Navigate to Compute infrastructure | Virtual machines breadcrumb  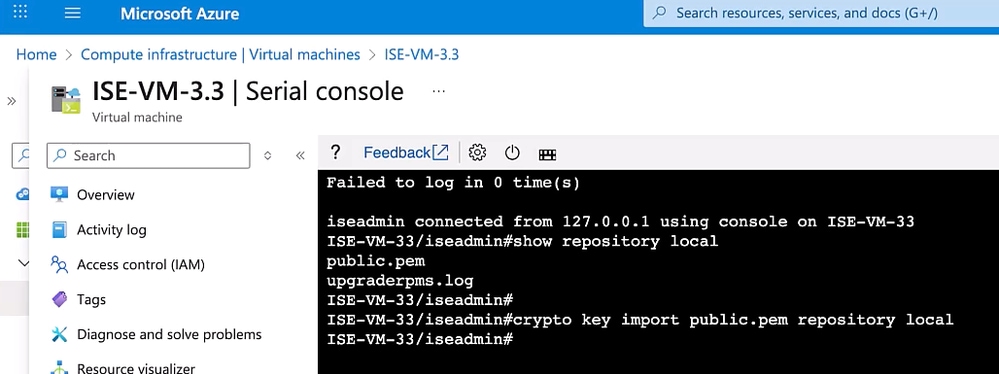(220, 55)
